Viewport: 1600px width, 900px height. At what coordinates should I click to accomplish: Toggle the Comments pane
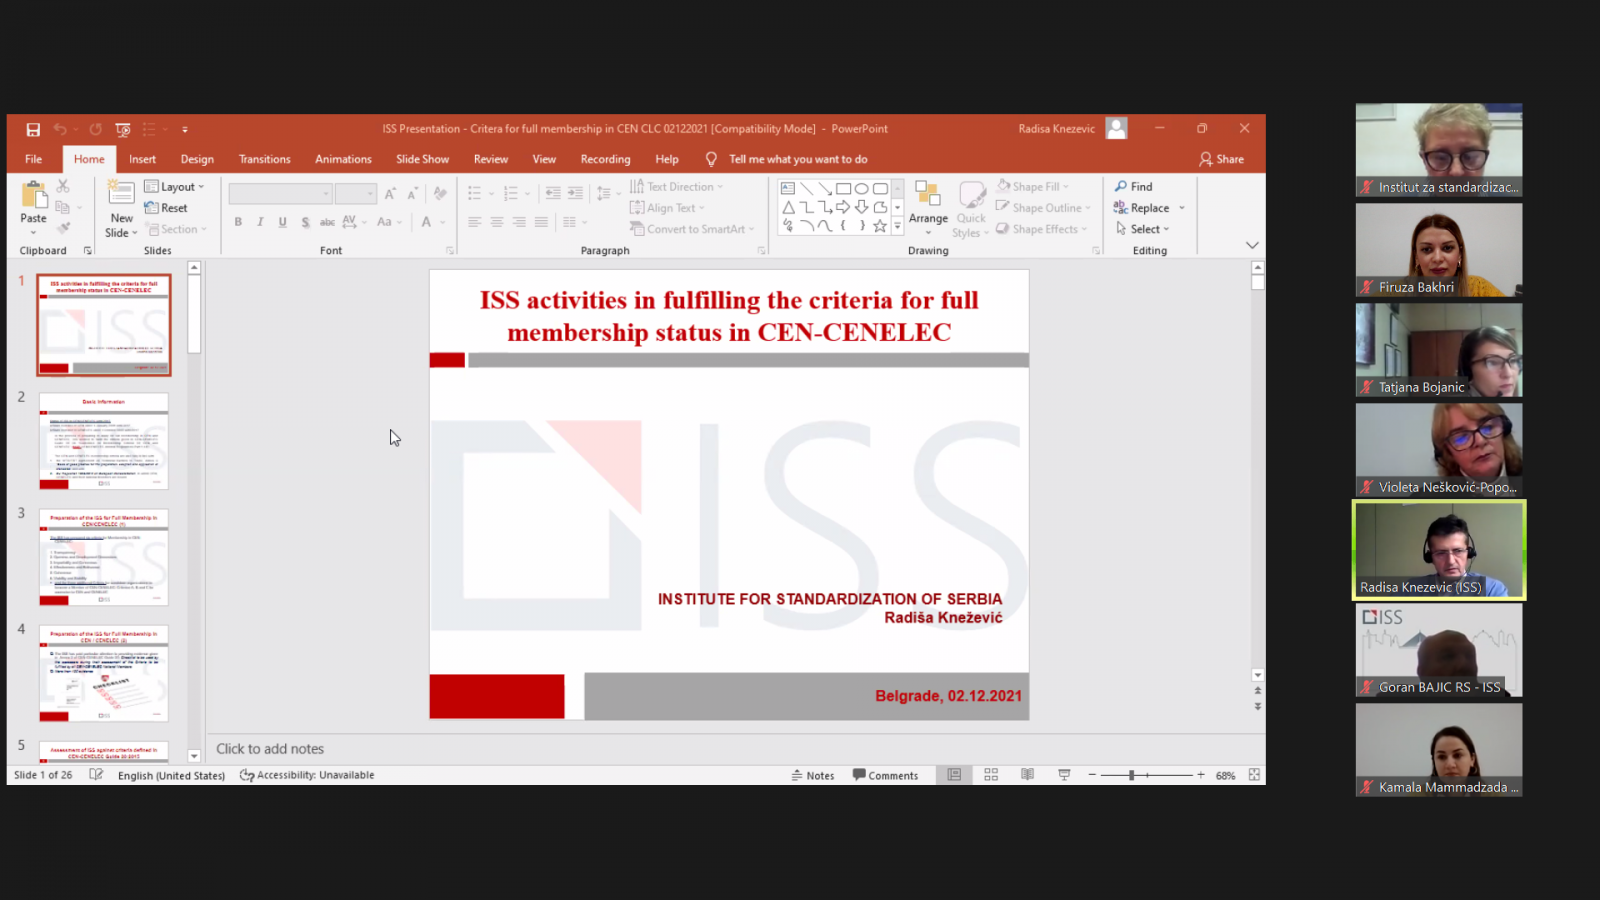885,775
